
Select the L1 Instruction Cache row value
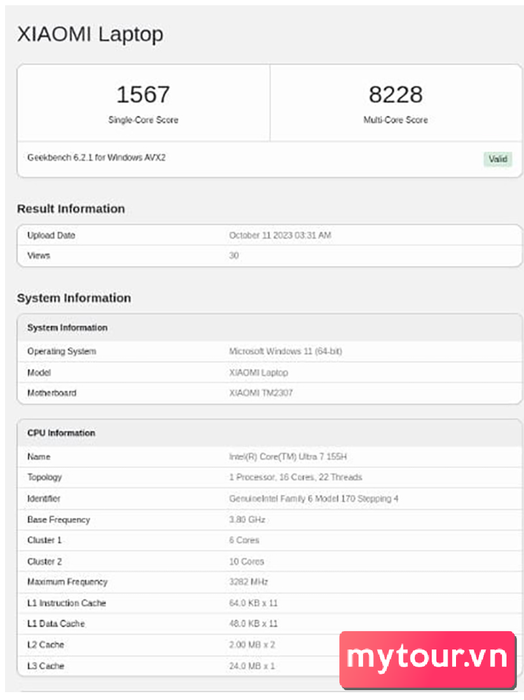click(x=253, y=603)
